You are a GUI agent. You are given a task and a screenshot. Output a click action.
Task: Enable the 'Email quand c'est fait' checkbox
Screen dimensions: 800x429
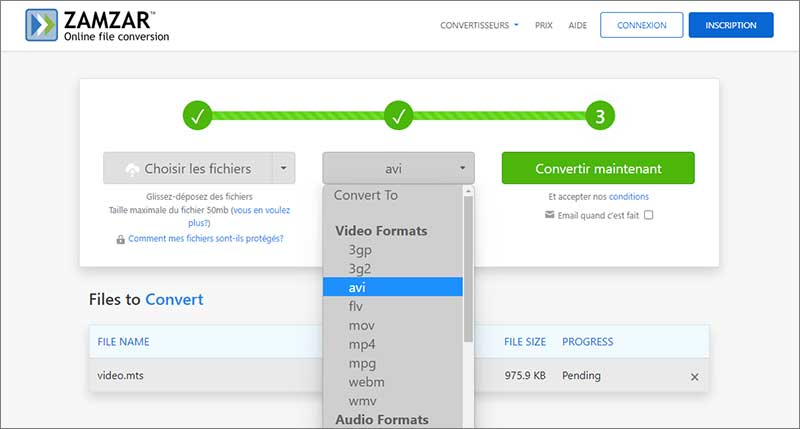[649, 215]
